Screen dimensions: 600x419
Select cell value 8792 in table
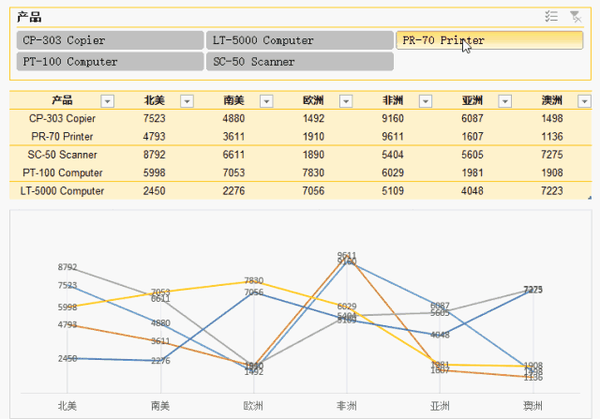(154, 155)
